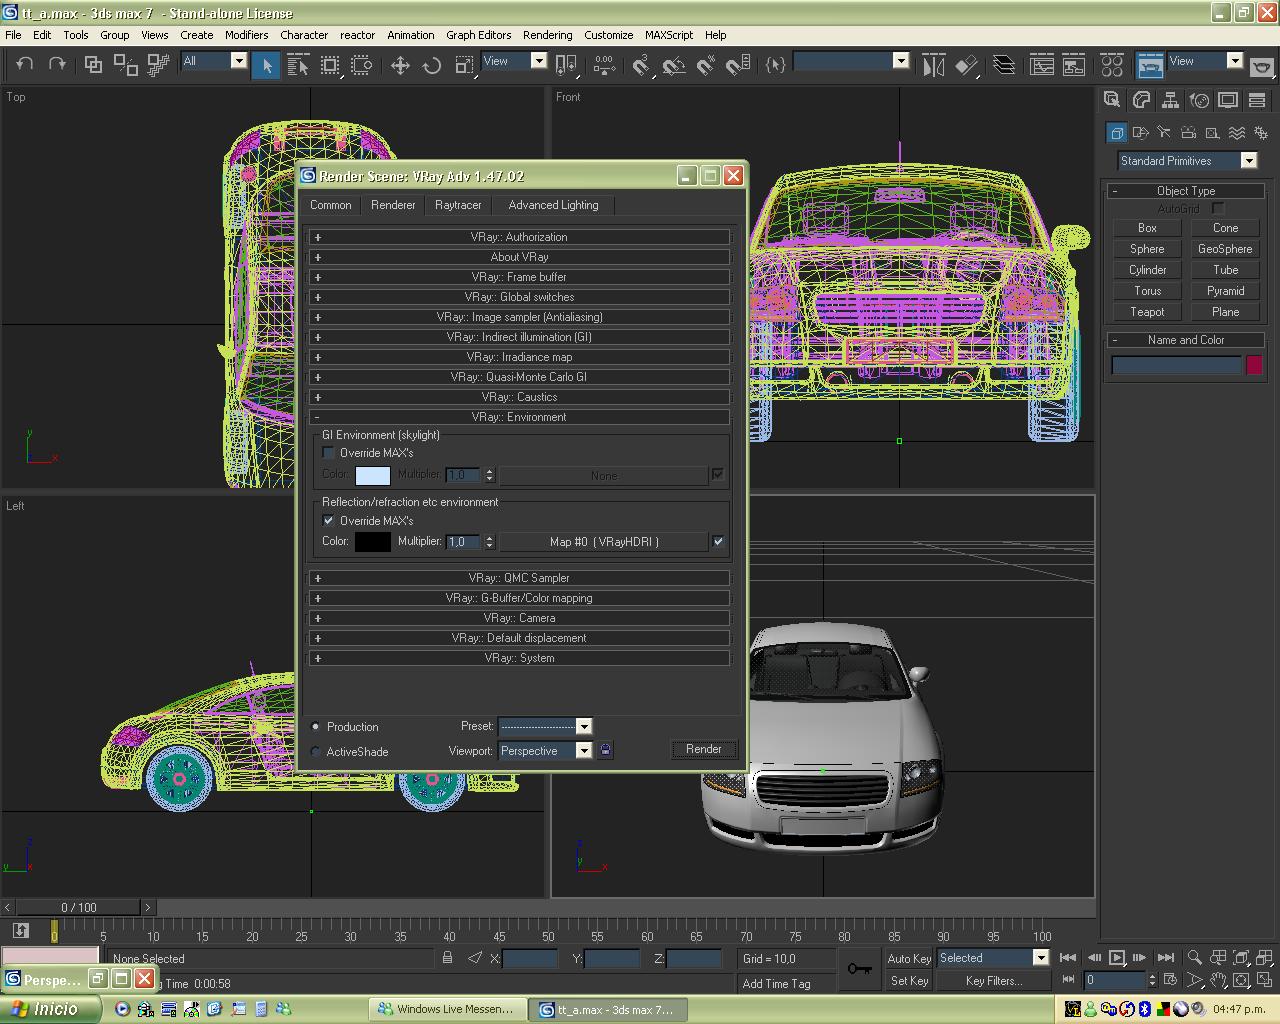This screenshot has height=1024, width=1280.
Task: Open the Rendering menu
Action: click(x=547, y=34)
